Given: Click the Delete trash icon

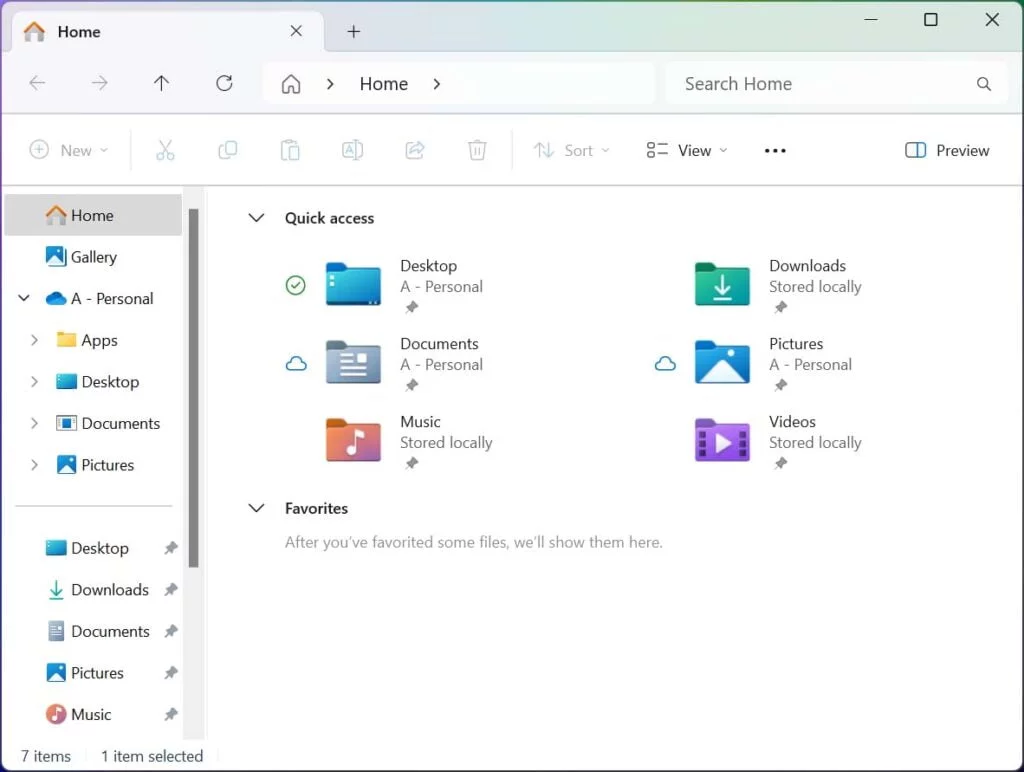Looking at the screenshot, I should pyautogui.click(x=477, y=150).
